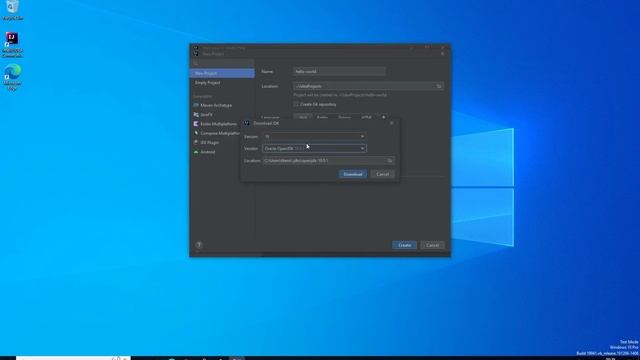
Task: Select Java as project language
Action: 303,118
